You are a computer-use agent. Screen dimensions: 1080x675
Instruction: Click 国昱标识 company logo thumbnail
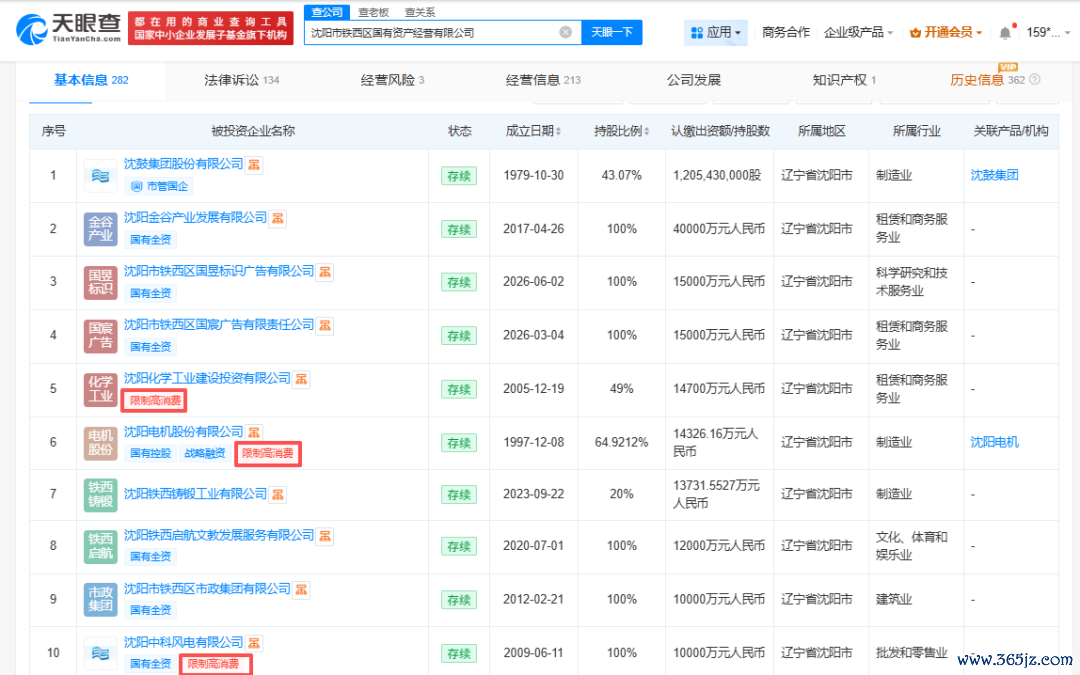pyautogui.click(x=101, y=282)
